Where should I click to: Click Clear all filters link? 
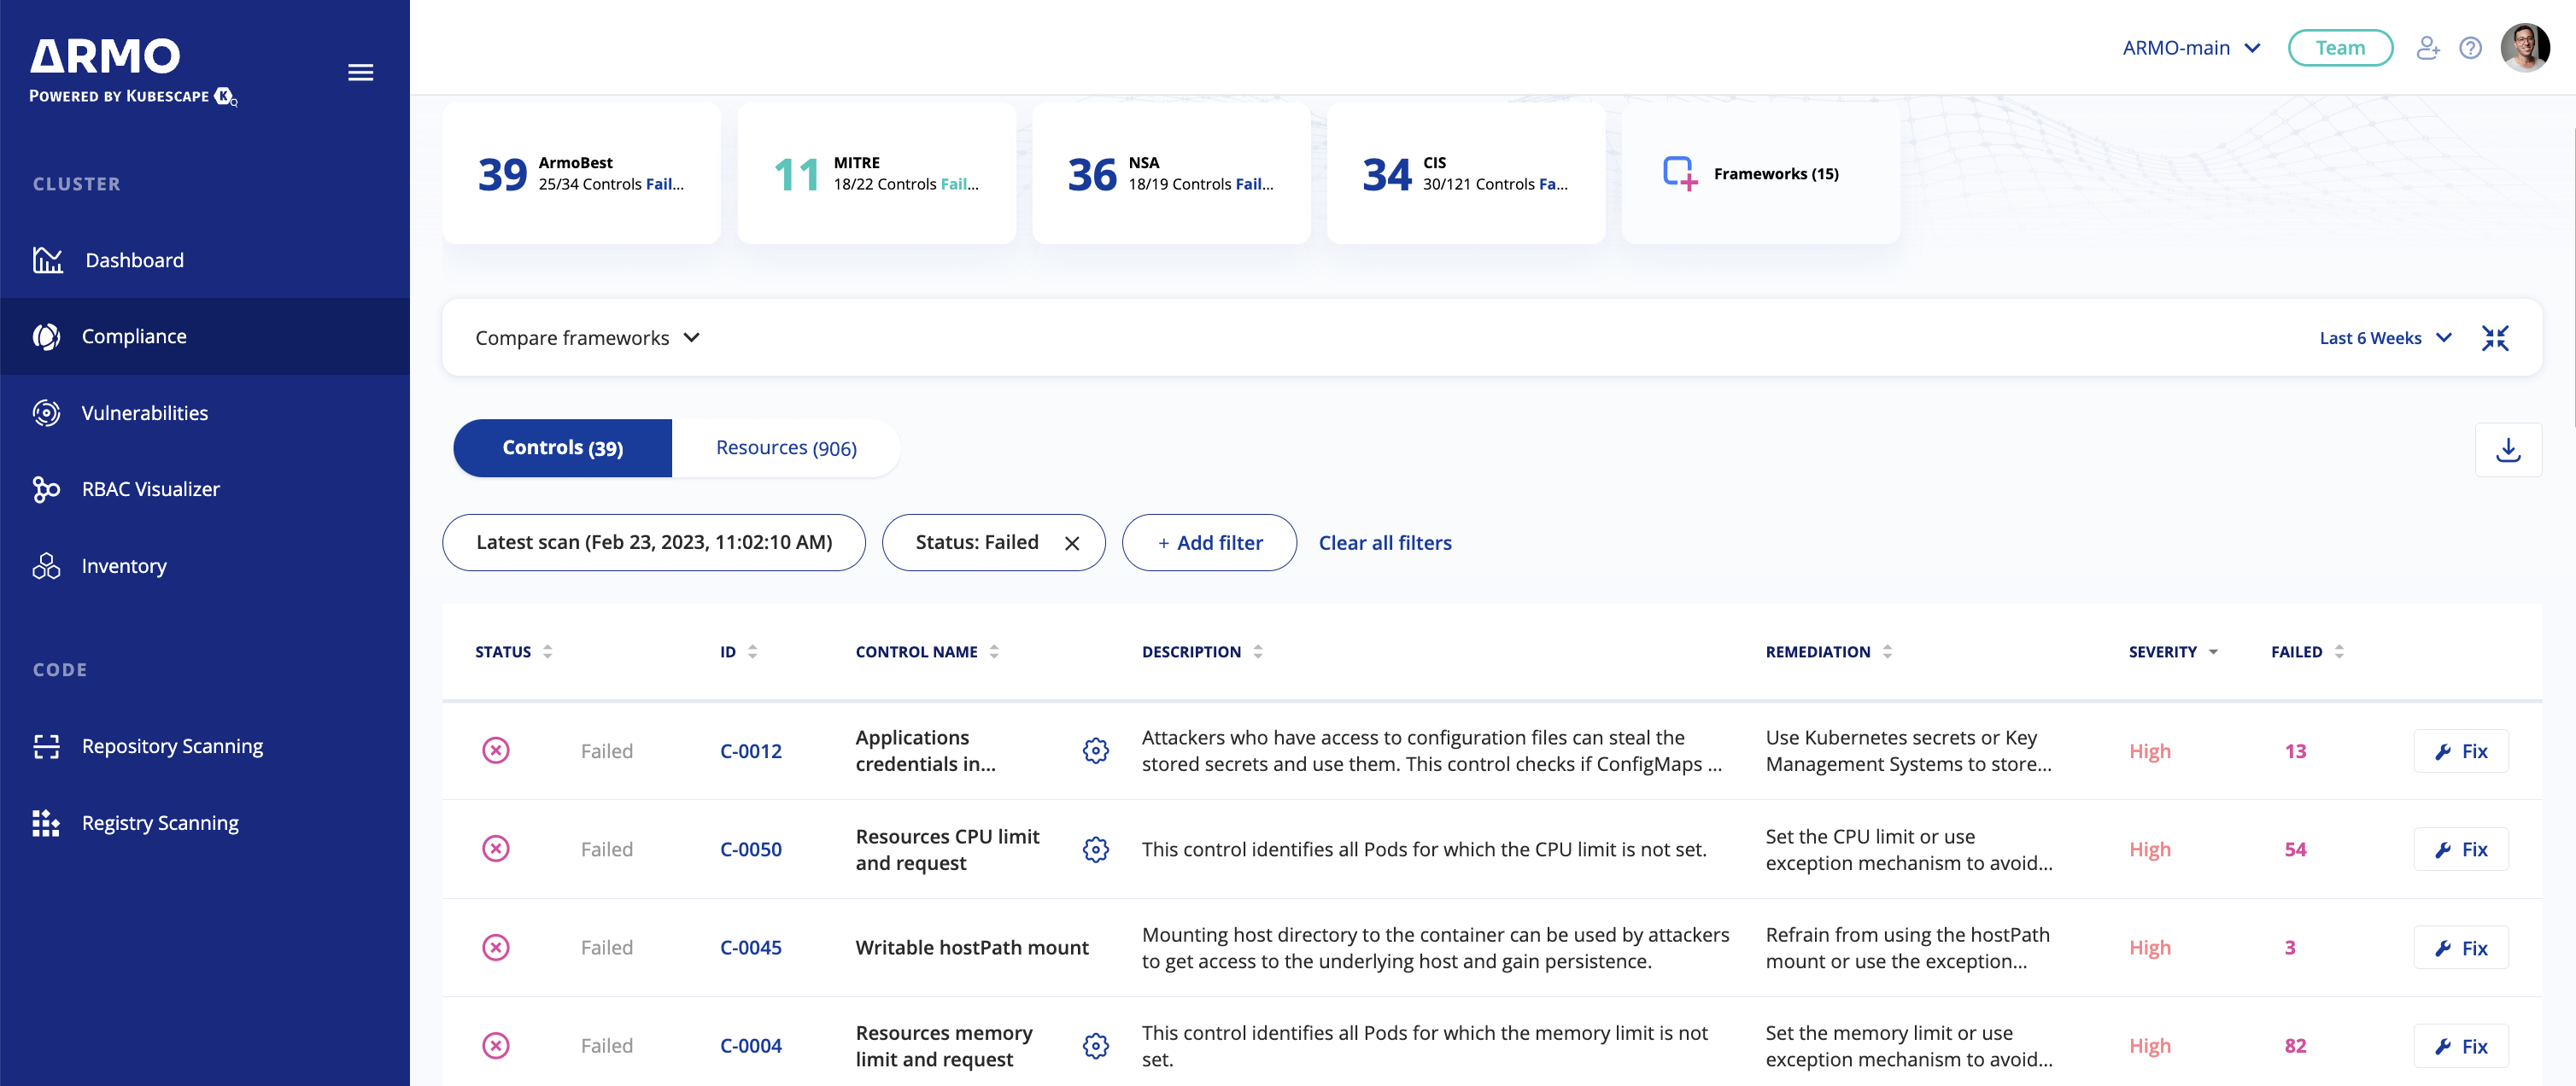(1385, 543)
